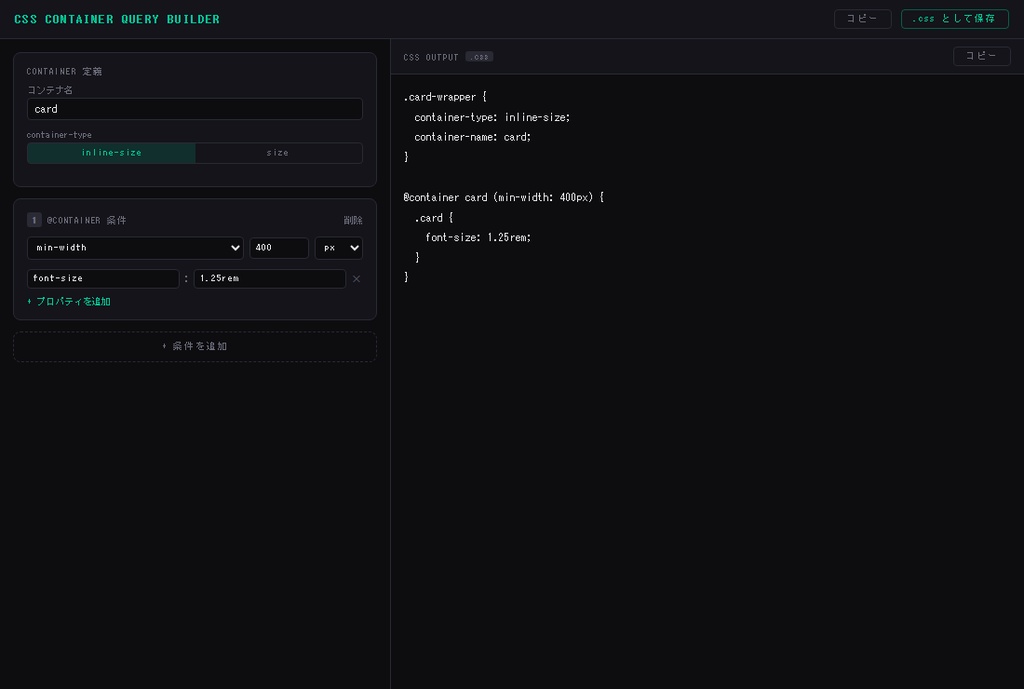1024x689 pixels.
Task: Open the min-width condition dropdown
Action: pyautogui.click(x=135, y=248)
